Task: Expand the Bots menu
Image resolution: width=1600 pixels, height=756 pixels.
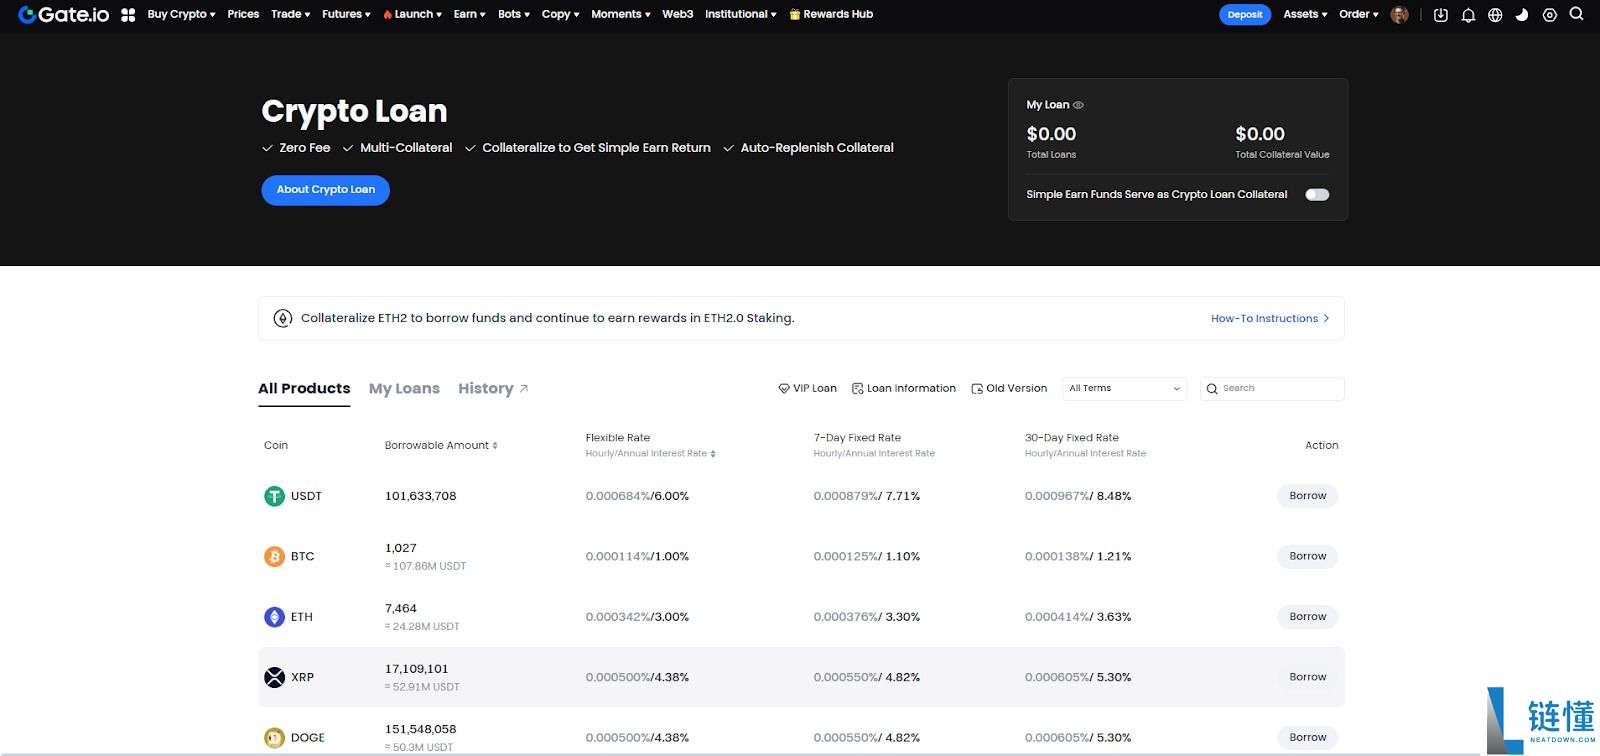Action: [514, 14]
